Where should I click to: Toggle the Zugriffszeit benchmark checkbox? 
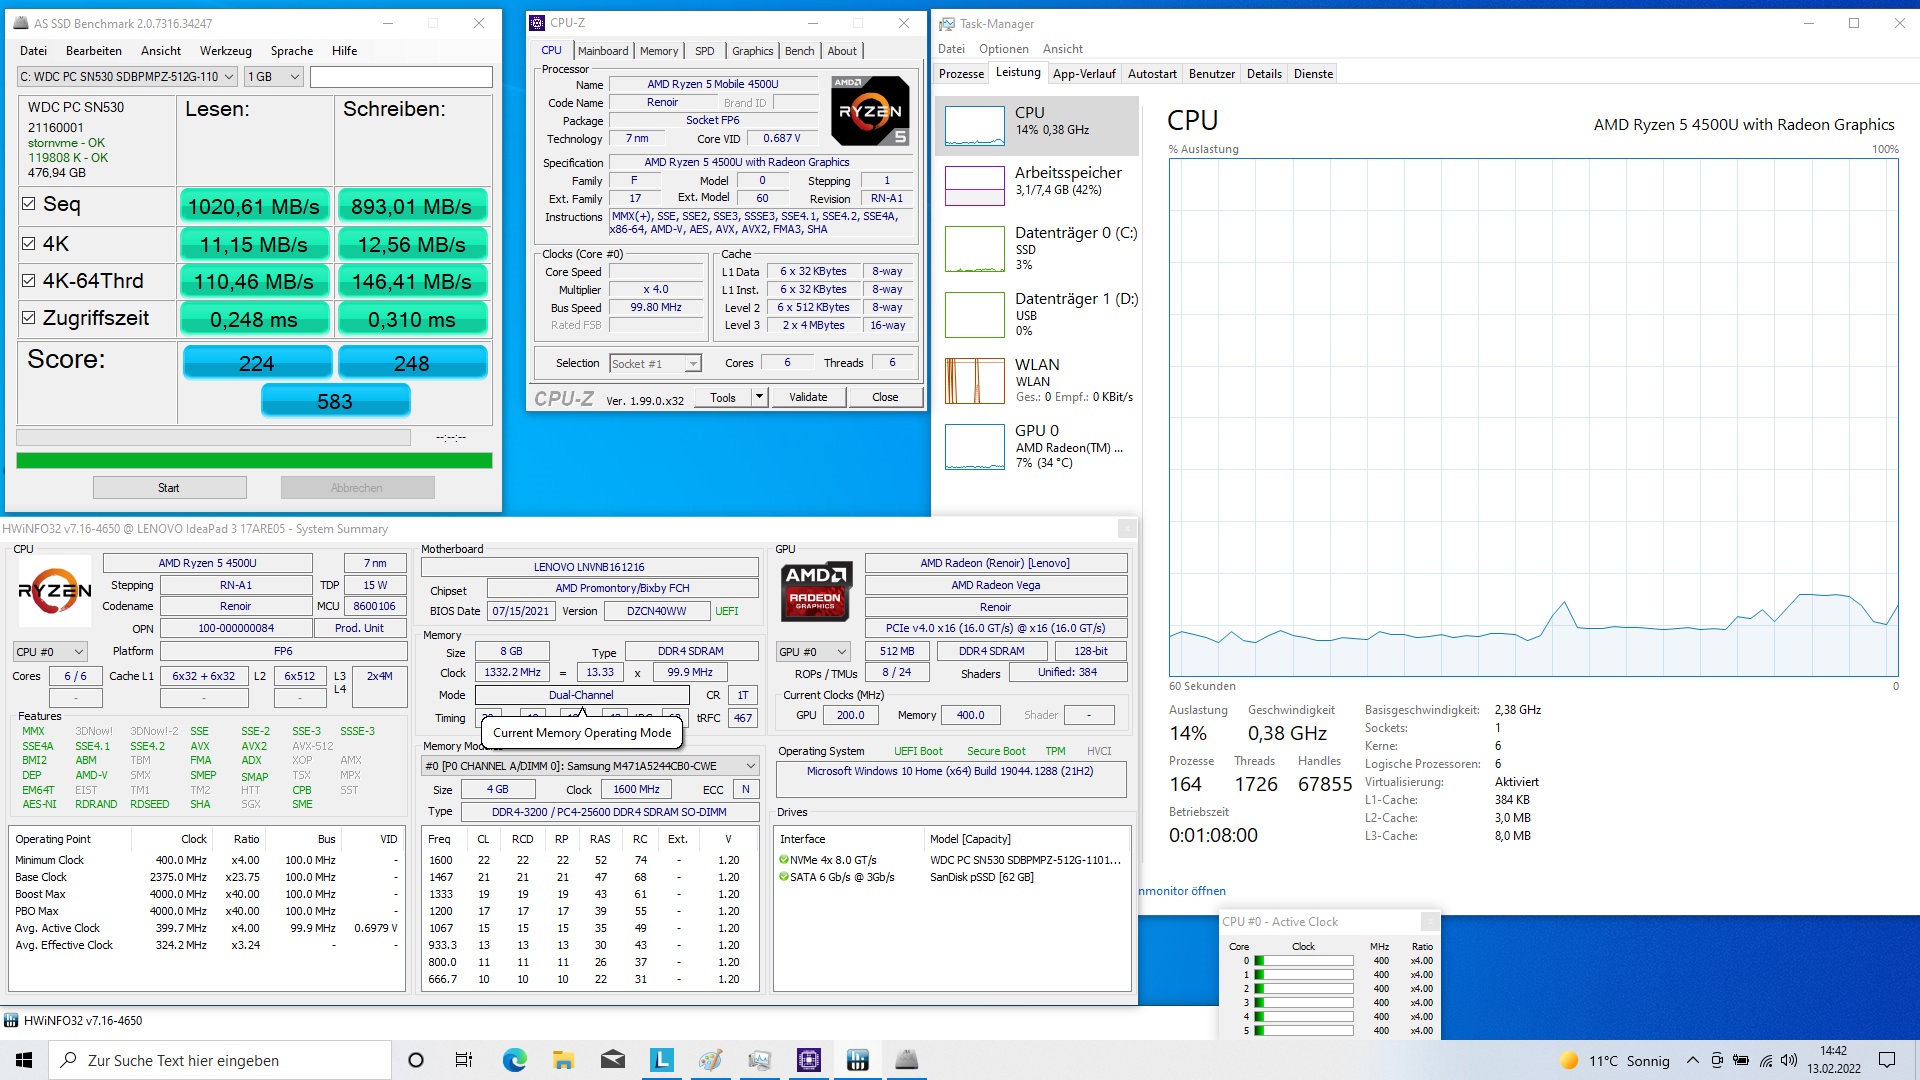[x=29, y=318]
